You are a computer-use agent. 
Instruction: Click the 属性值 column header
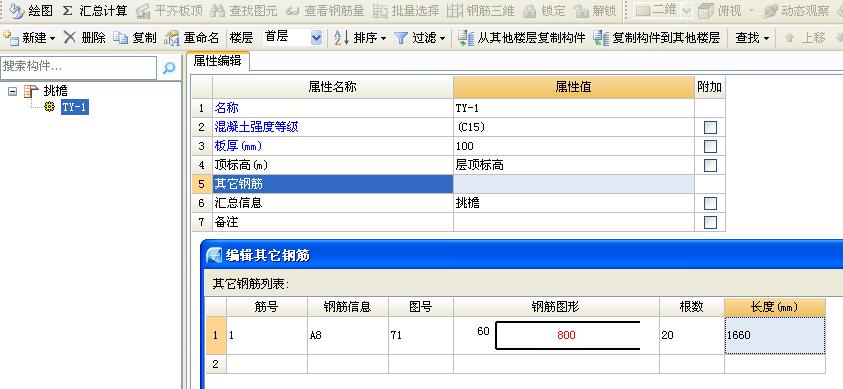pos(574,87)
